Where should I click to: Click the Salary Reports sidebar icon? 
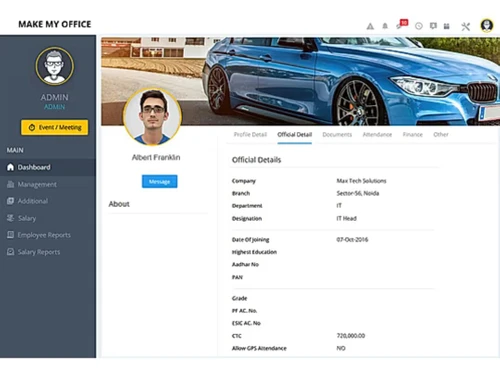coord(10,252)
